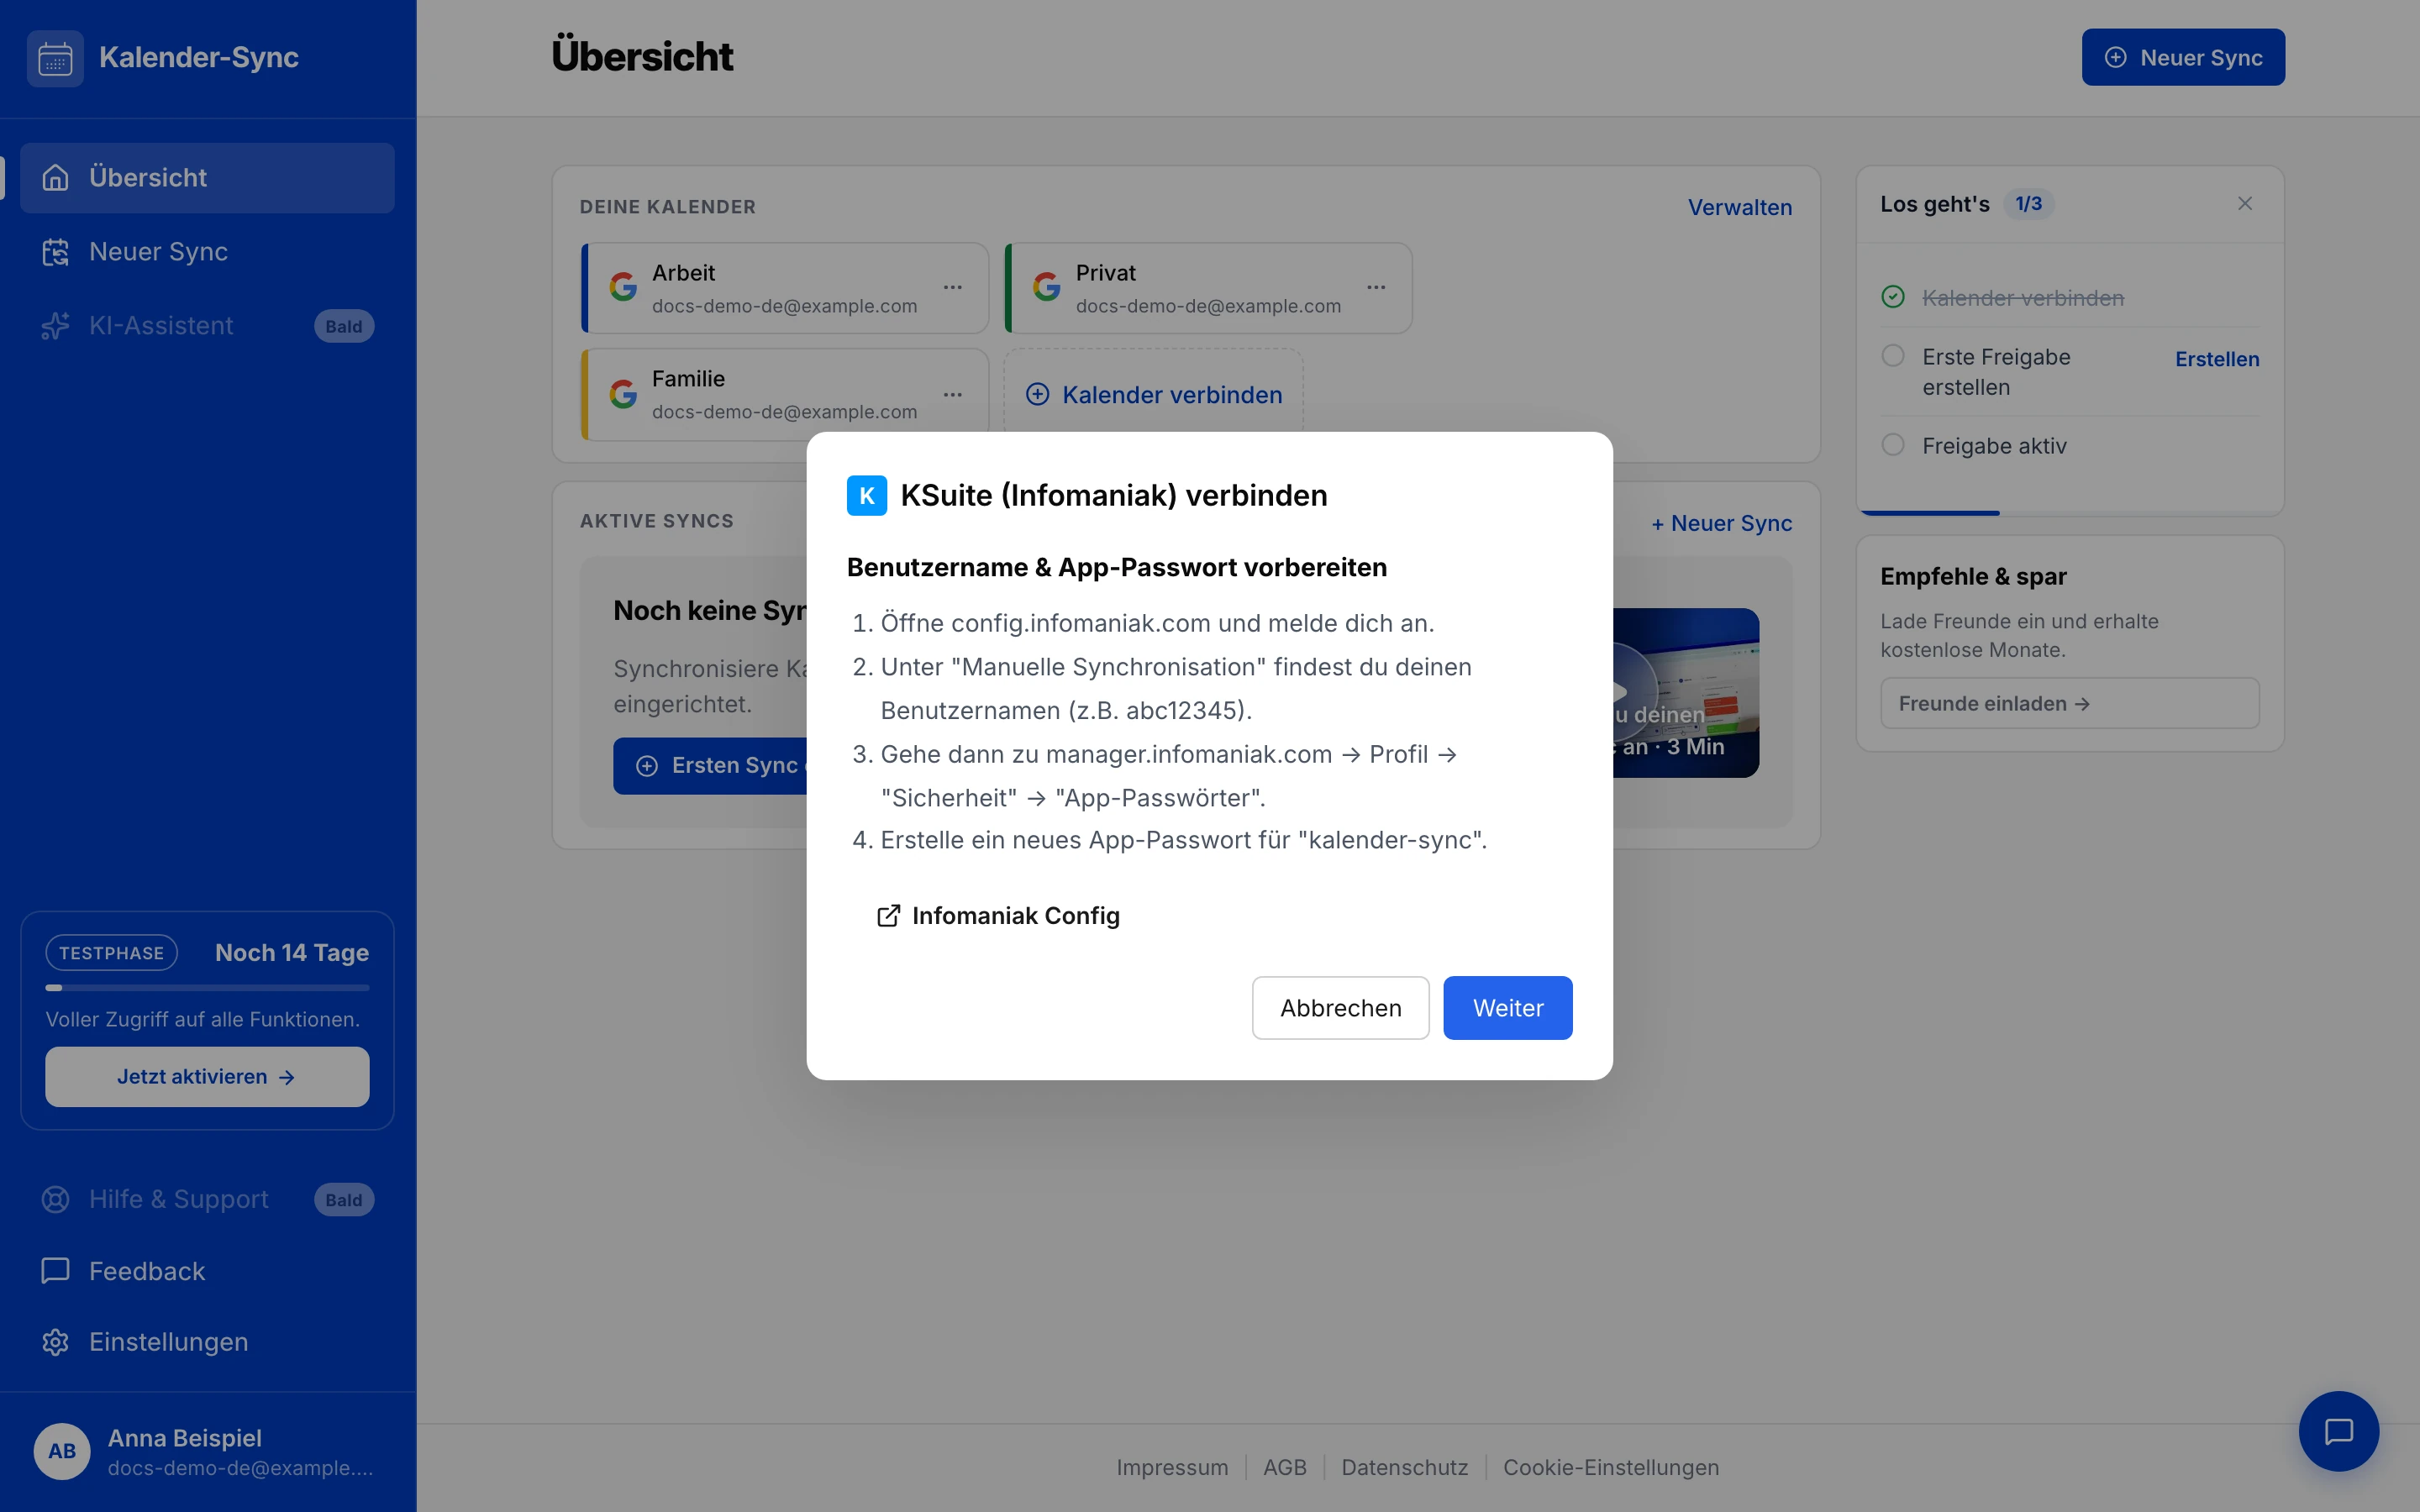The width and height of the screenshot is (2420, 1512).
Task: Click the plus icon in Kalender verbinden
Action: [x=1038, y=395]
